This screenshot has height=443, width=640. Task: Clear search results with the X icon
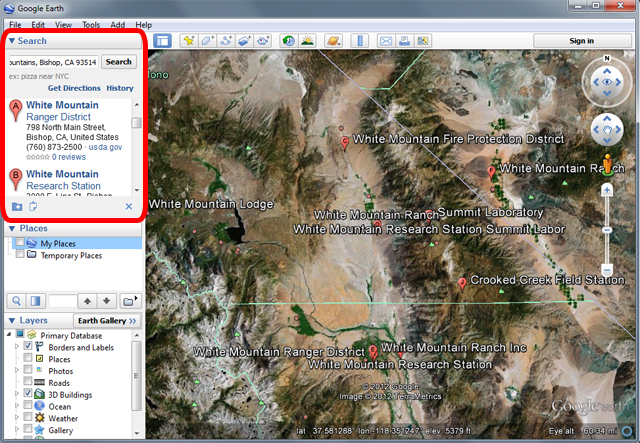[128, 207]
